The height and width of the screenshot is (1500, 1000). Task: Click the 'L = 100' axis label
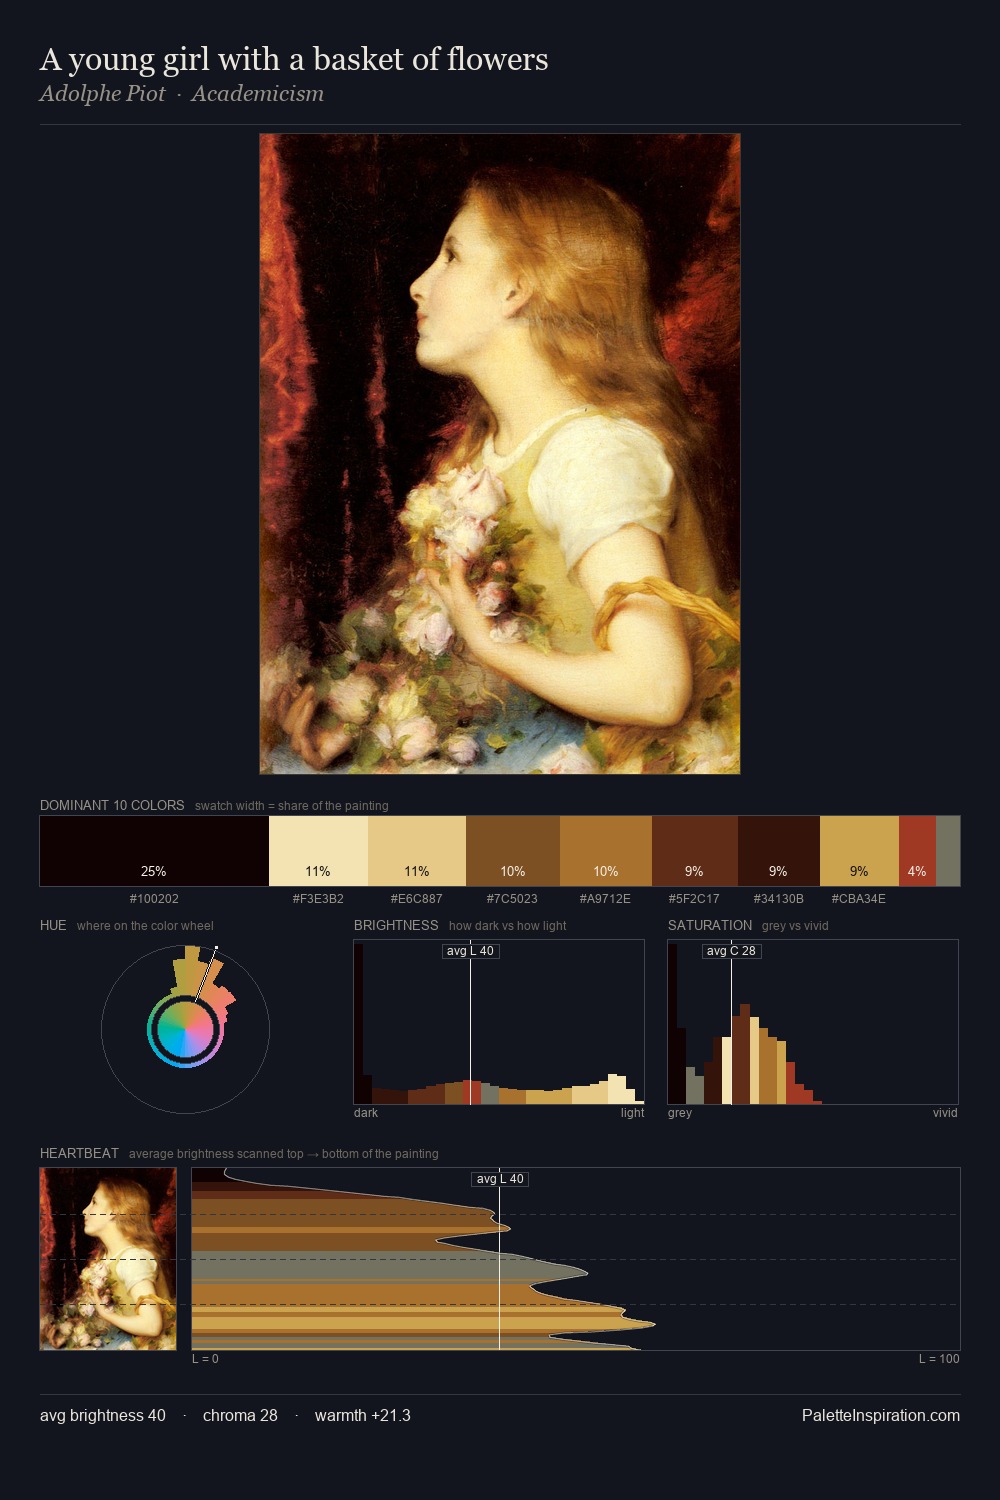[x=939, y=1359]
